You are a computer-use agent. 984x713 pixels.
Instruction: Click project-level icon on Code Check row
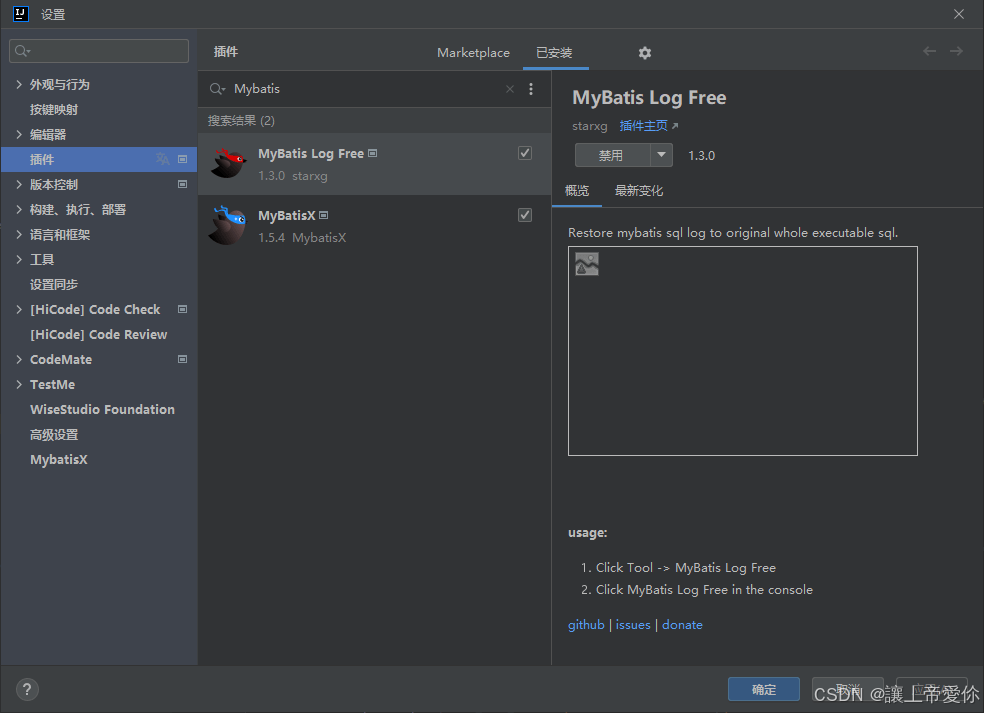183,309
